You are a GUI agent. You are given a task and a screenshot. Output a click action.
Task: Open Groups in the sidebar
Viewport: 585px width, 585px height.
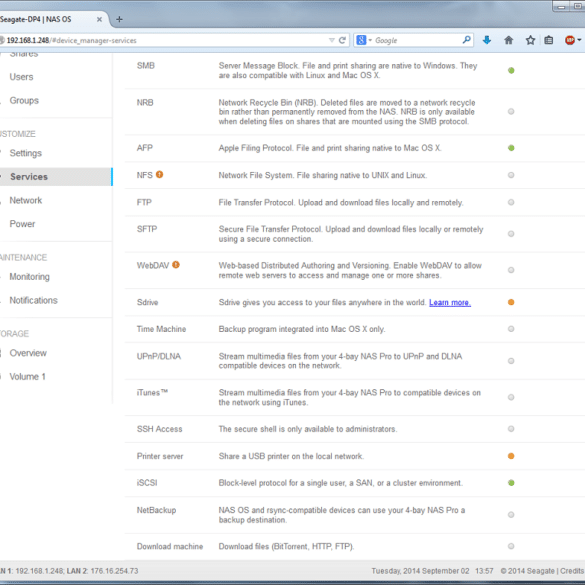[x=24, y=100]
